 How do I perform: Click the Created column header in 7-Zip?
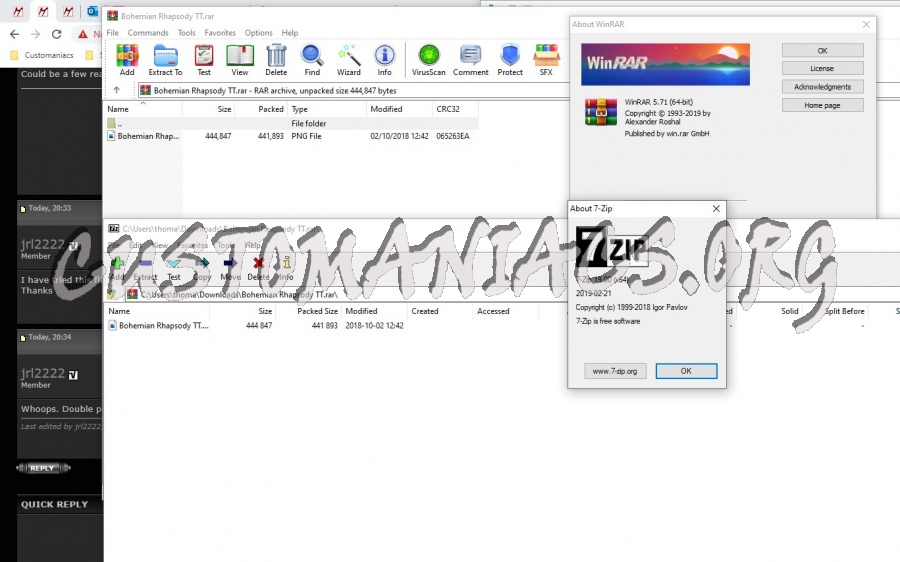440,311
